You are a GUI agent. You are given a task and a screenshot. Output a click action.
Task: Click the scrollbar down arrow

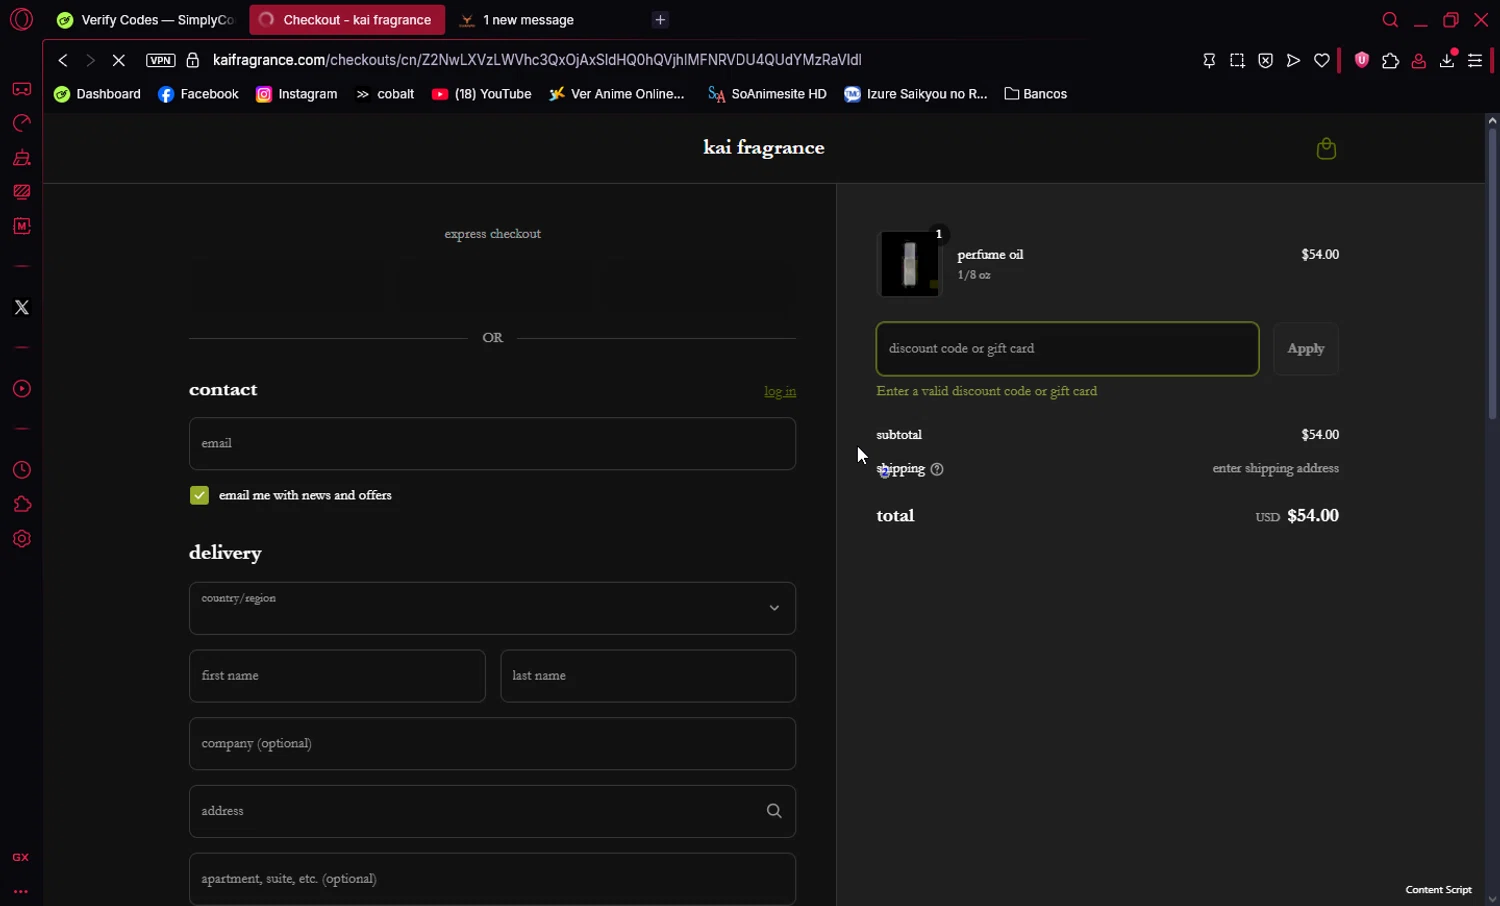[1492, 898]
